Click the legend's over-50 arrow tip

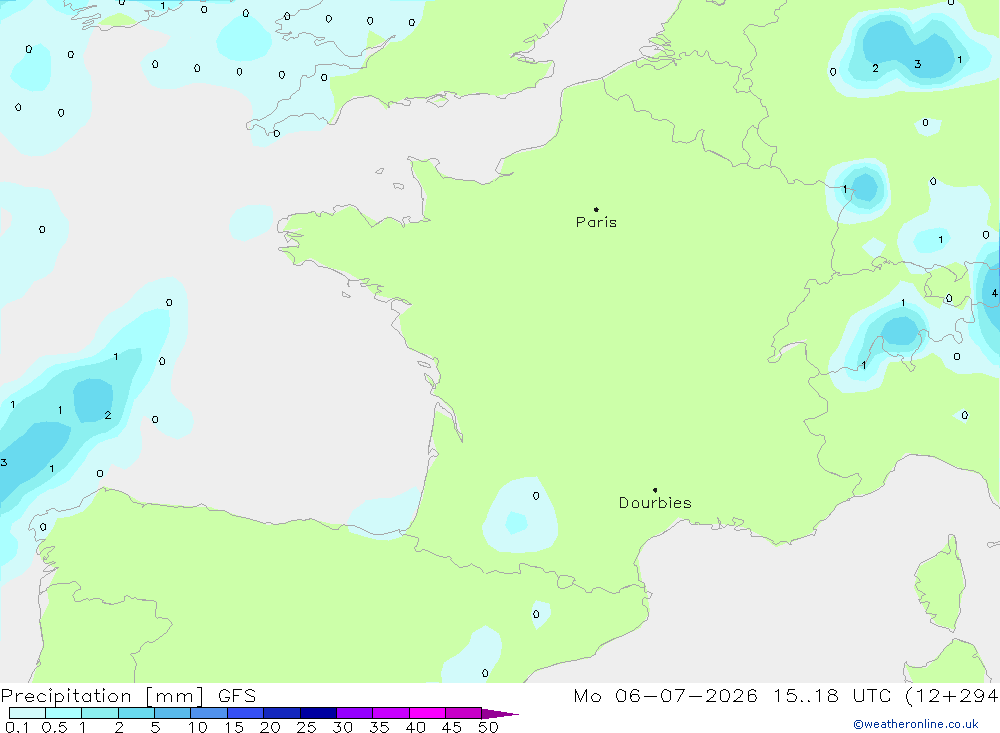(501, 714)
